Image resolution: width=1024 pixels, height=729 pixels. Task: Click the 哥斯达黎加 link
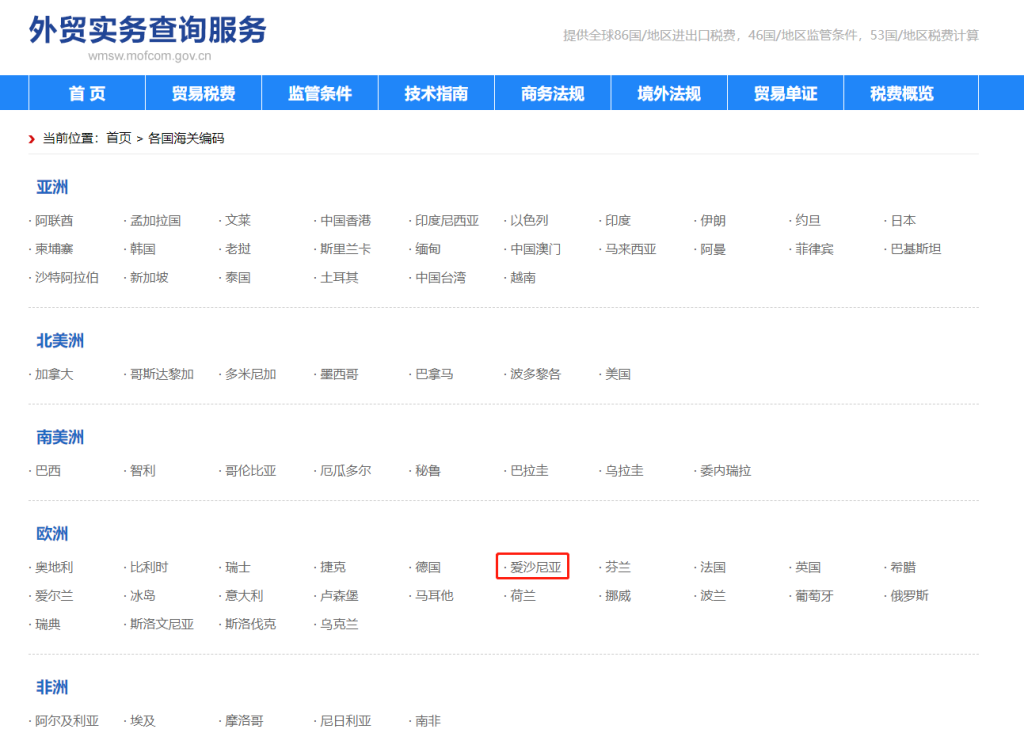tap(162, 374)
